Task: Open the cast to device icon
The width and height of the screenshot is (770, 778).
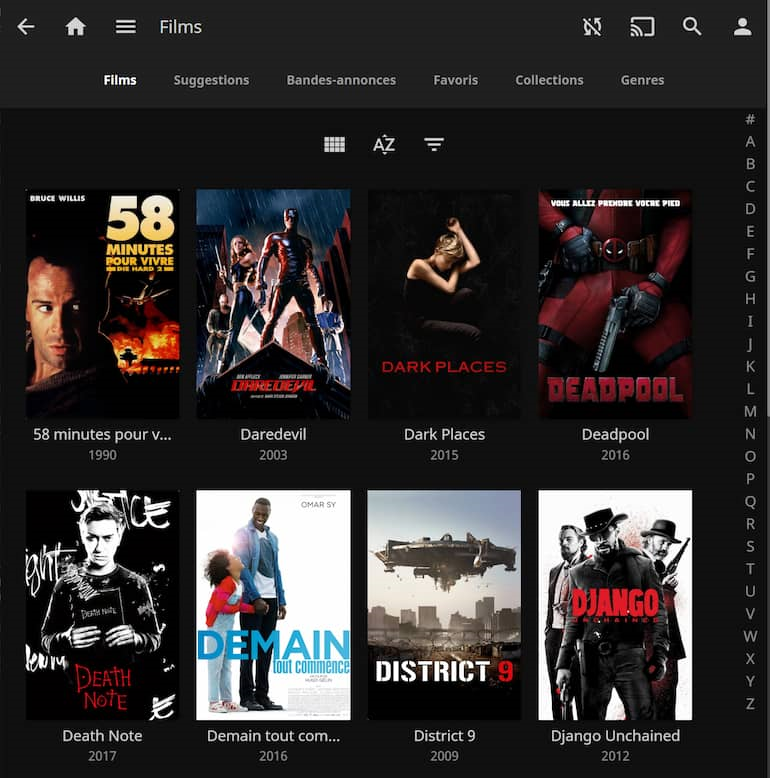Action: [642, 27]
